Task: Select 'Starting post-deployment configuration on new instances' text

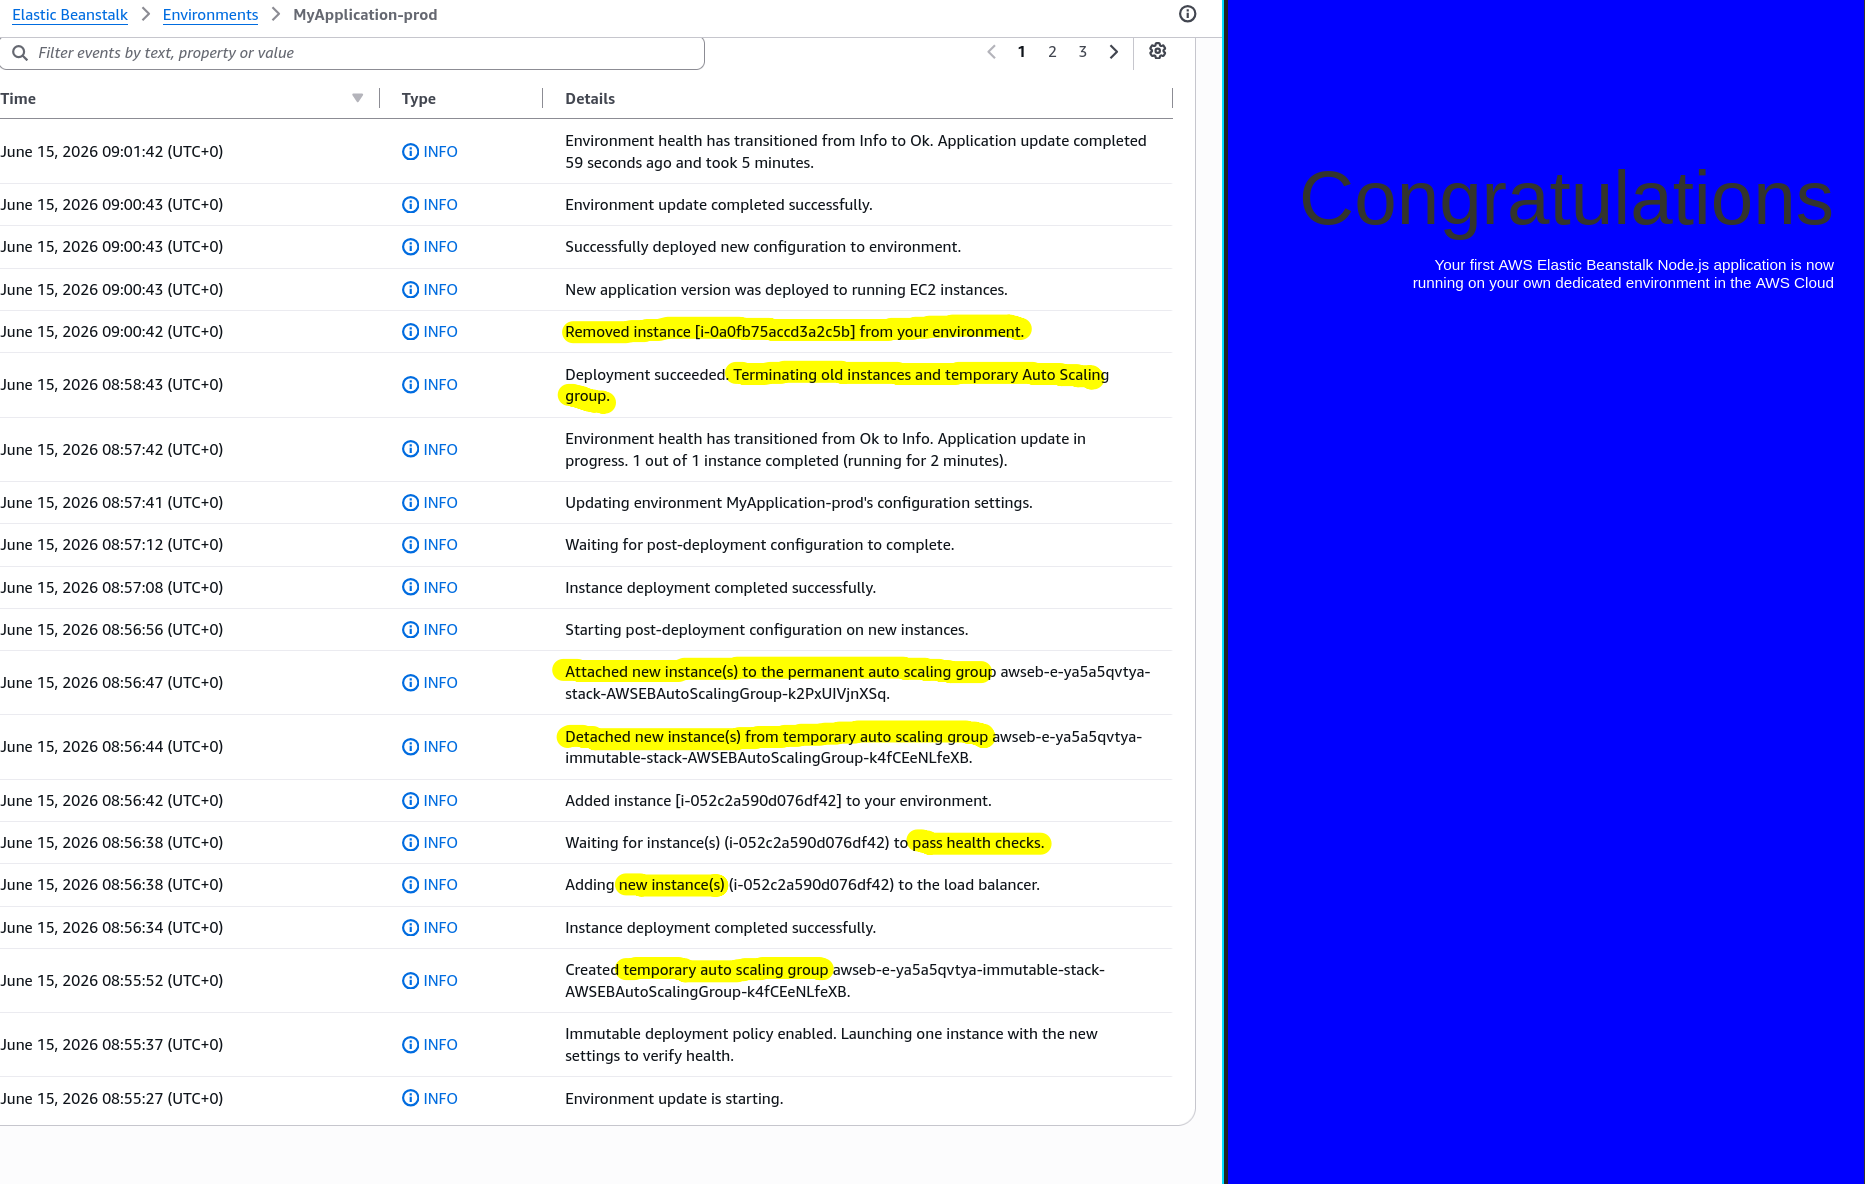Action: tap(767, 630)
